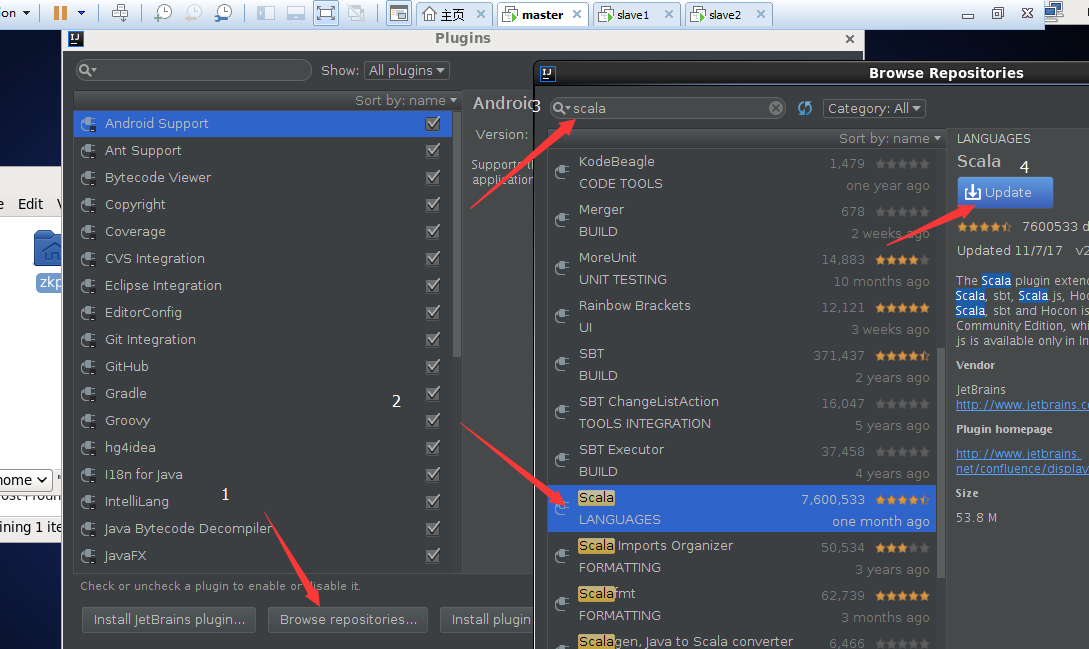Viewport: 1089px width, 649px height.
Task: Select Scala Imports Organizer row
Action: (742, 556)
